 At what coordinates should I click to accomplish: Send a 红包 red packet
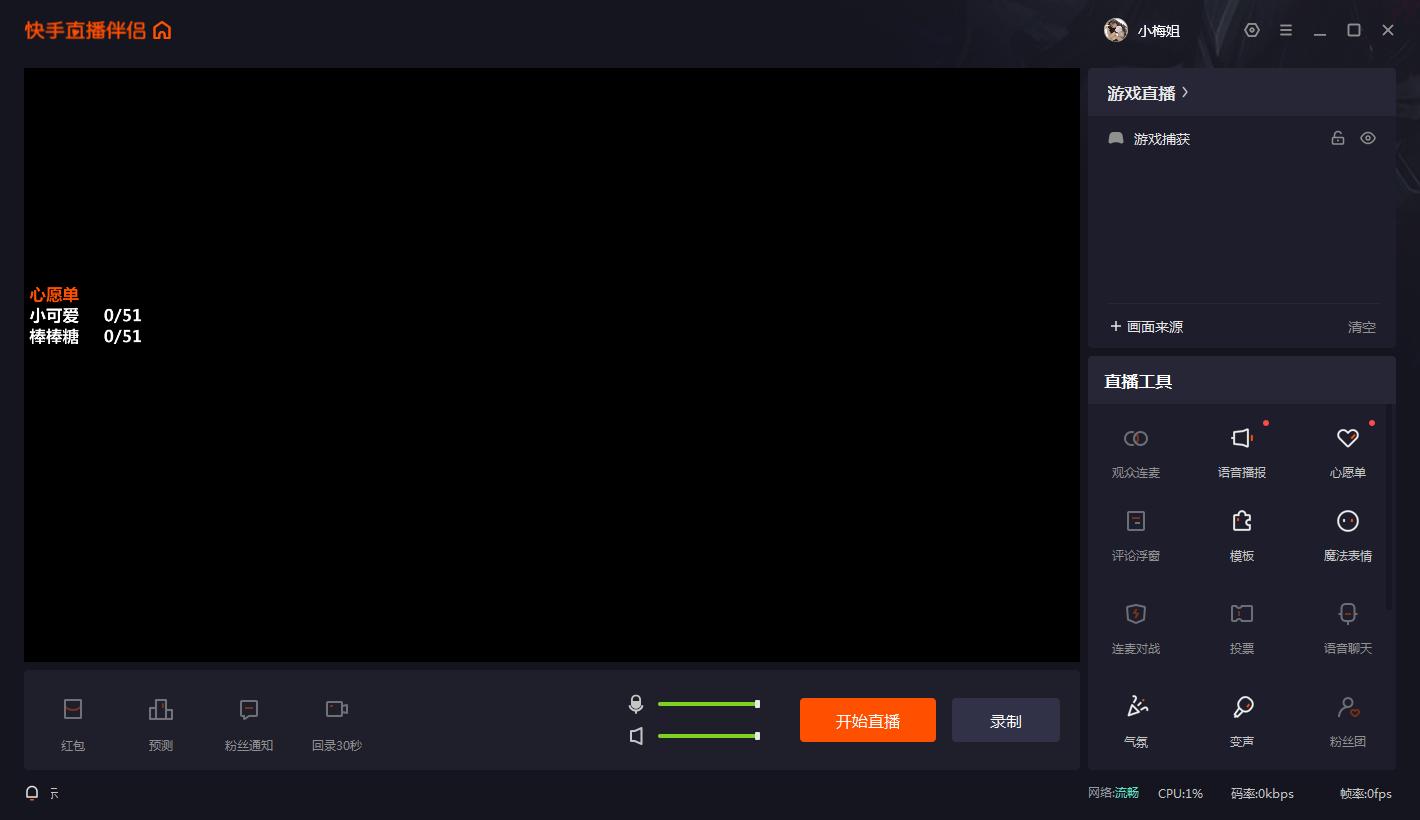click(x=73, y=724)
